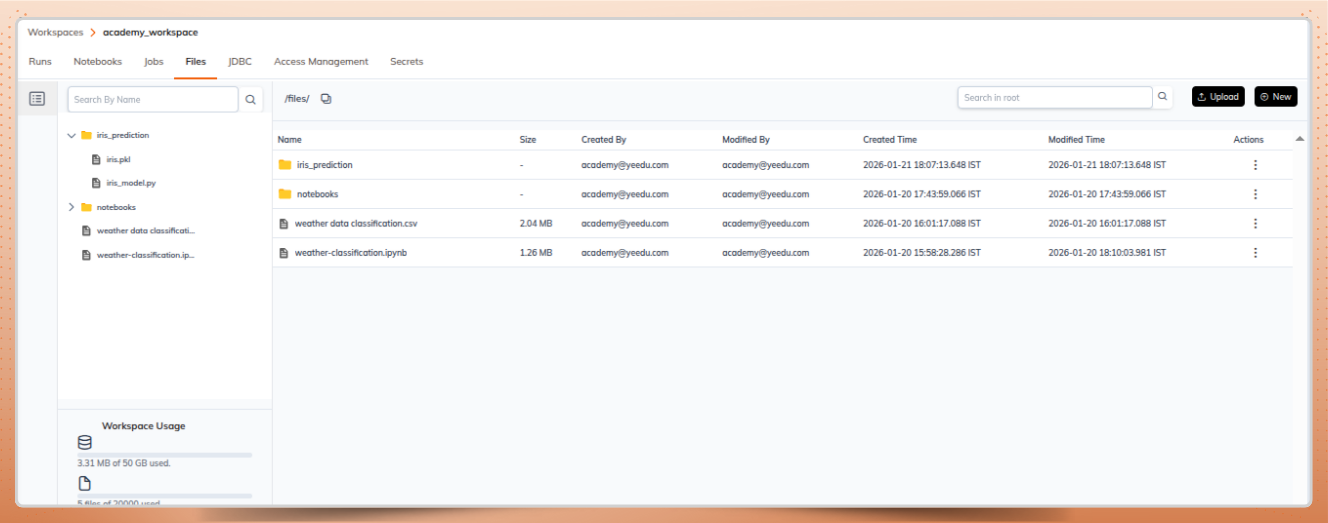
Task: Click the iris_prediction folder icon in table
Action: [285, 165]
